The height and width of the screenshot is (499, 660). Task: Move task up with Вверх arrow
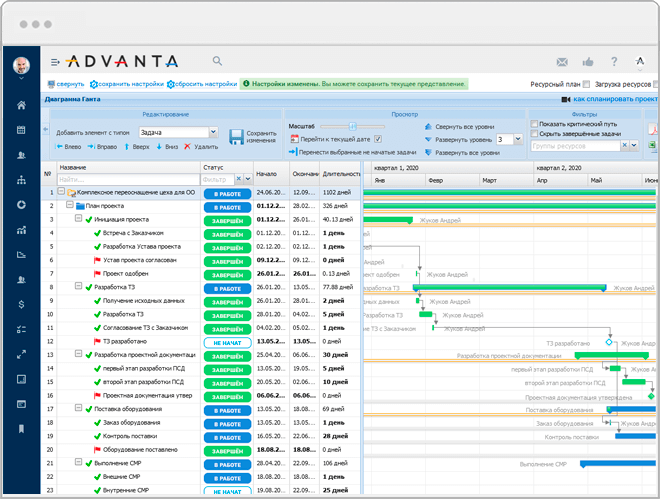point(137,146)
